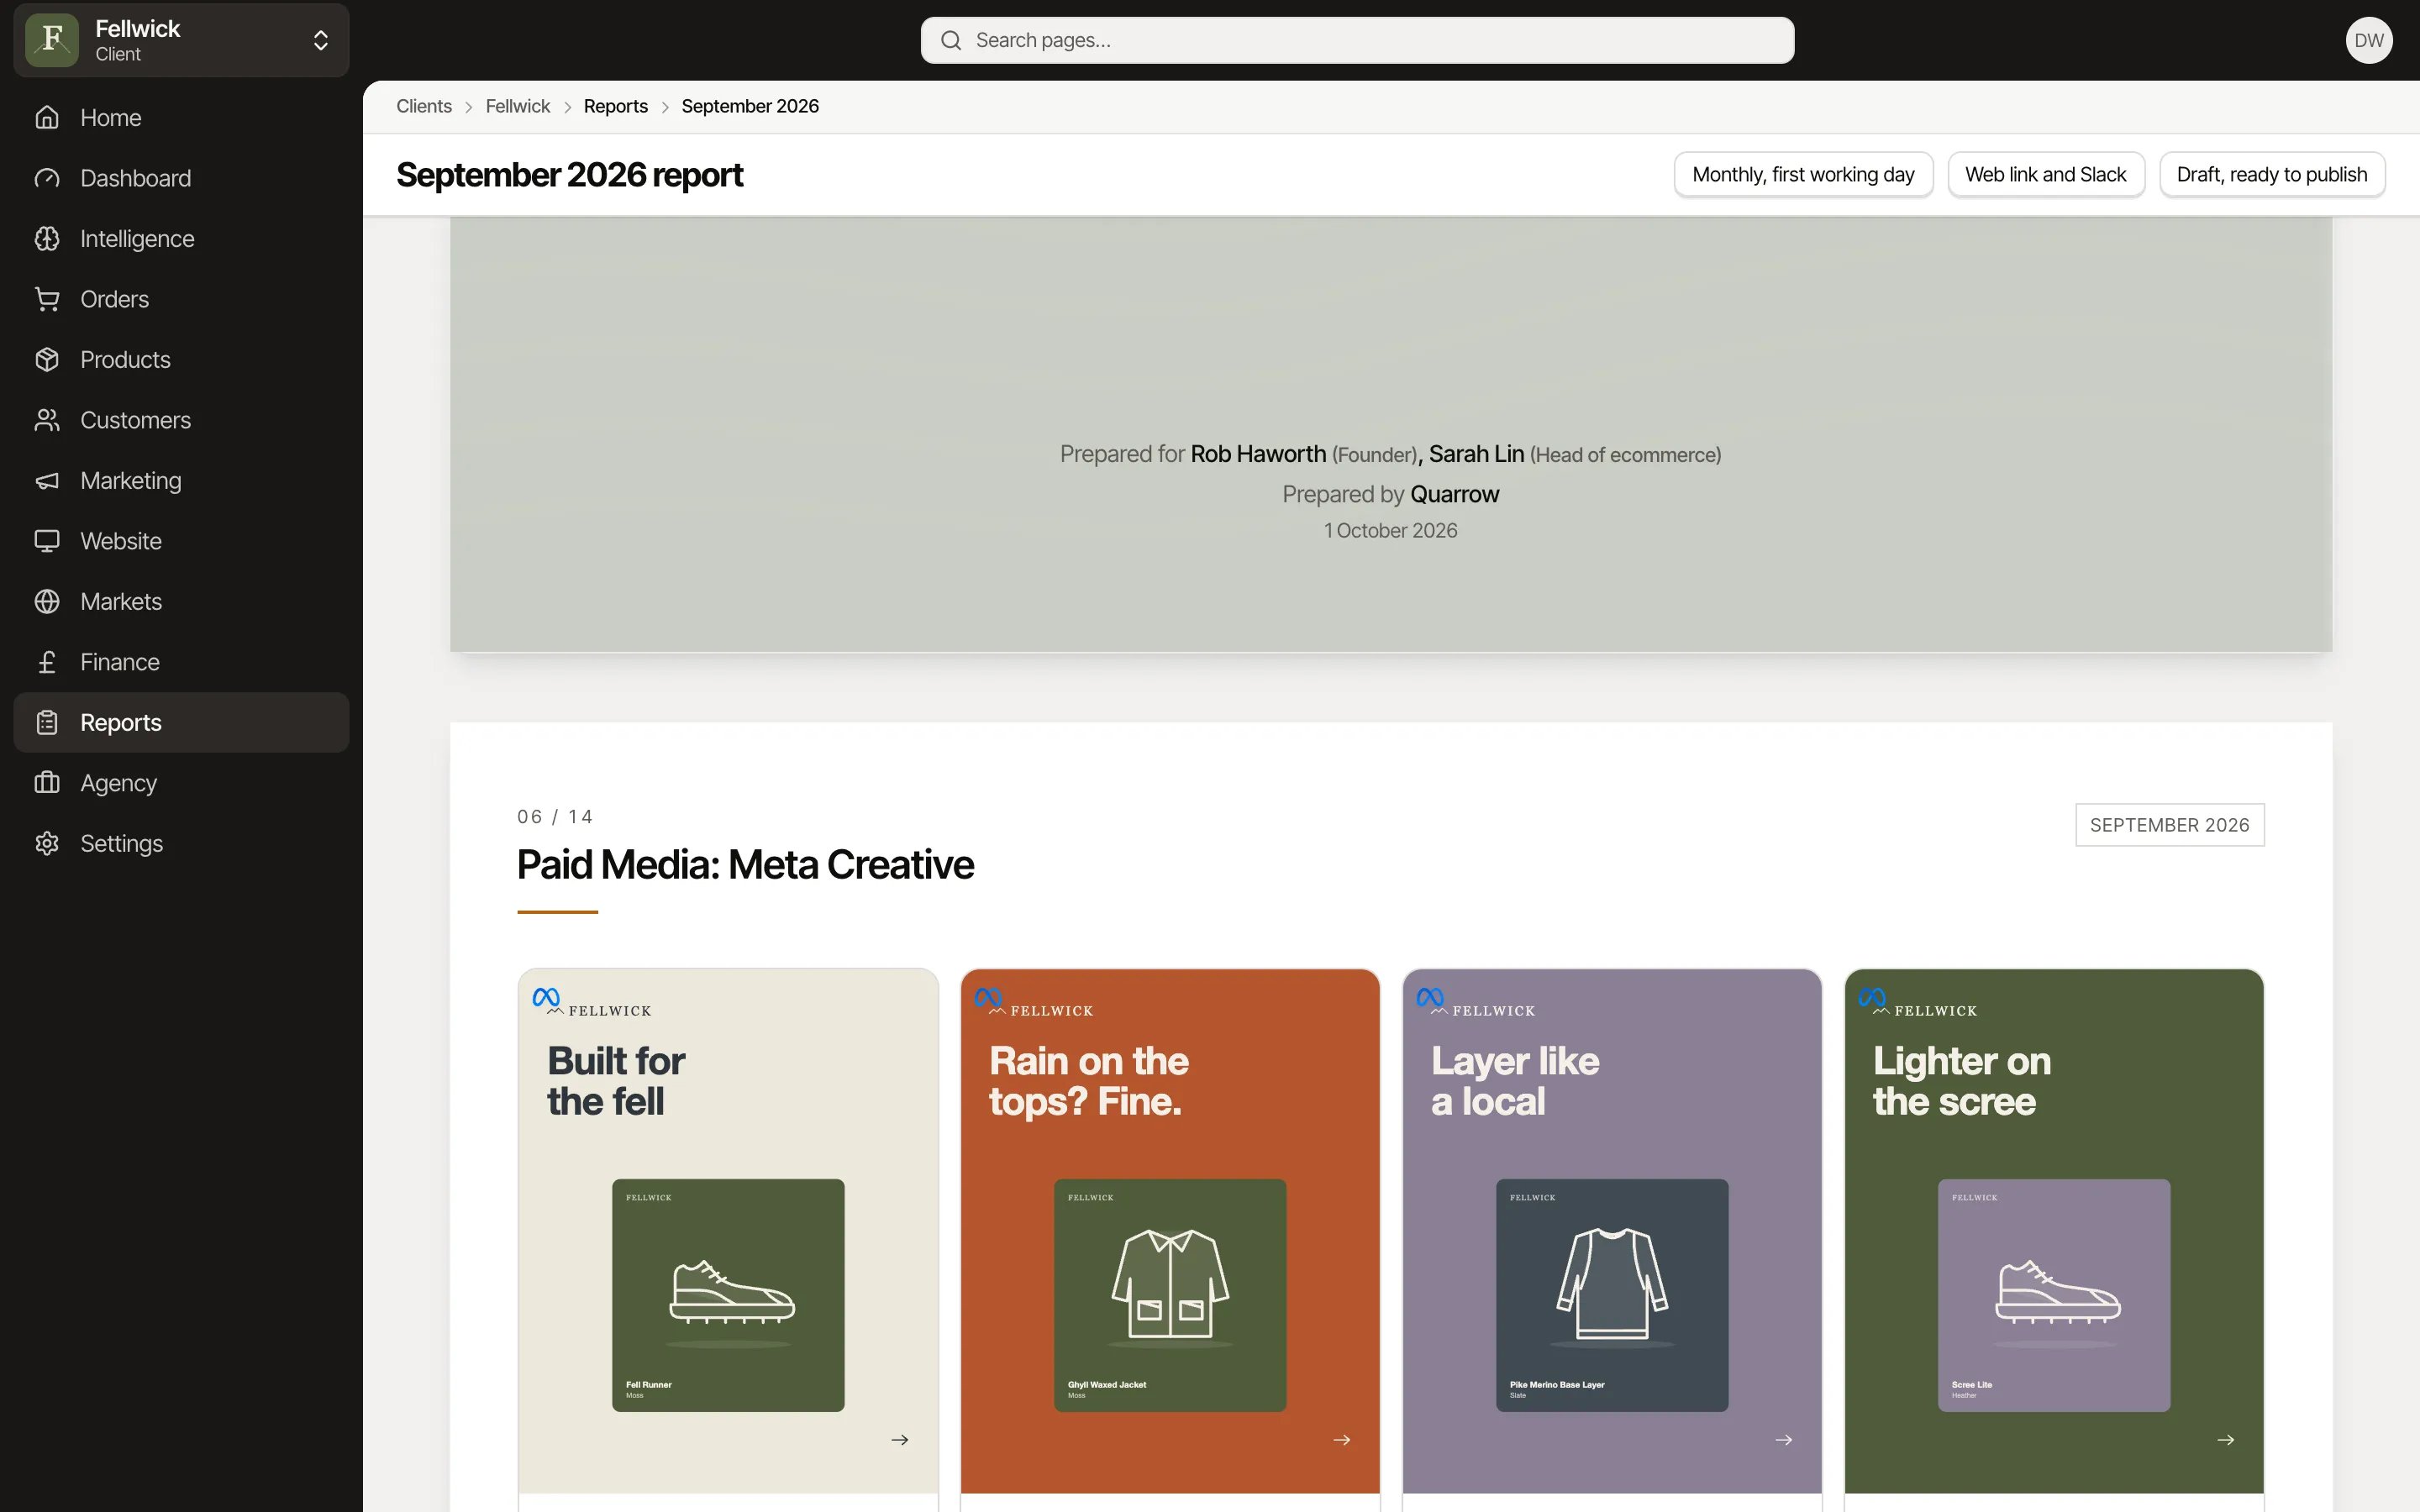2420x1512 pixels.
Task: Click the Products box icon
Action: [x=47, y=360]
